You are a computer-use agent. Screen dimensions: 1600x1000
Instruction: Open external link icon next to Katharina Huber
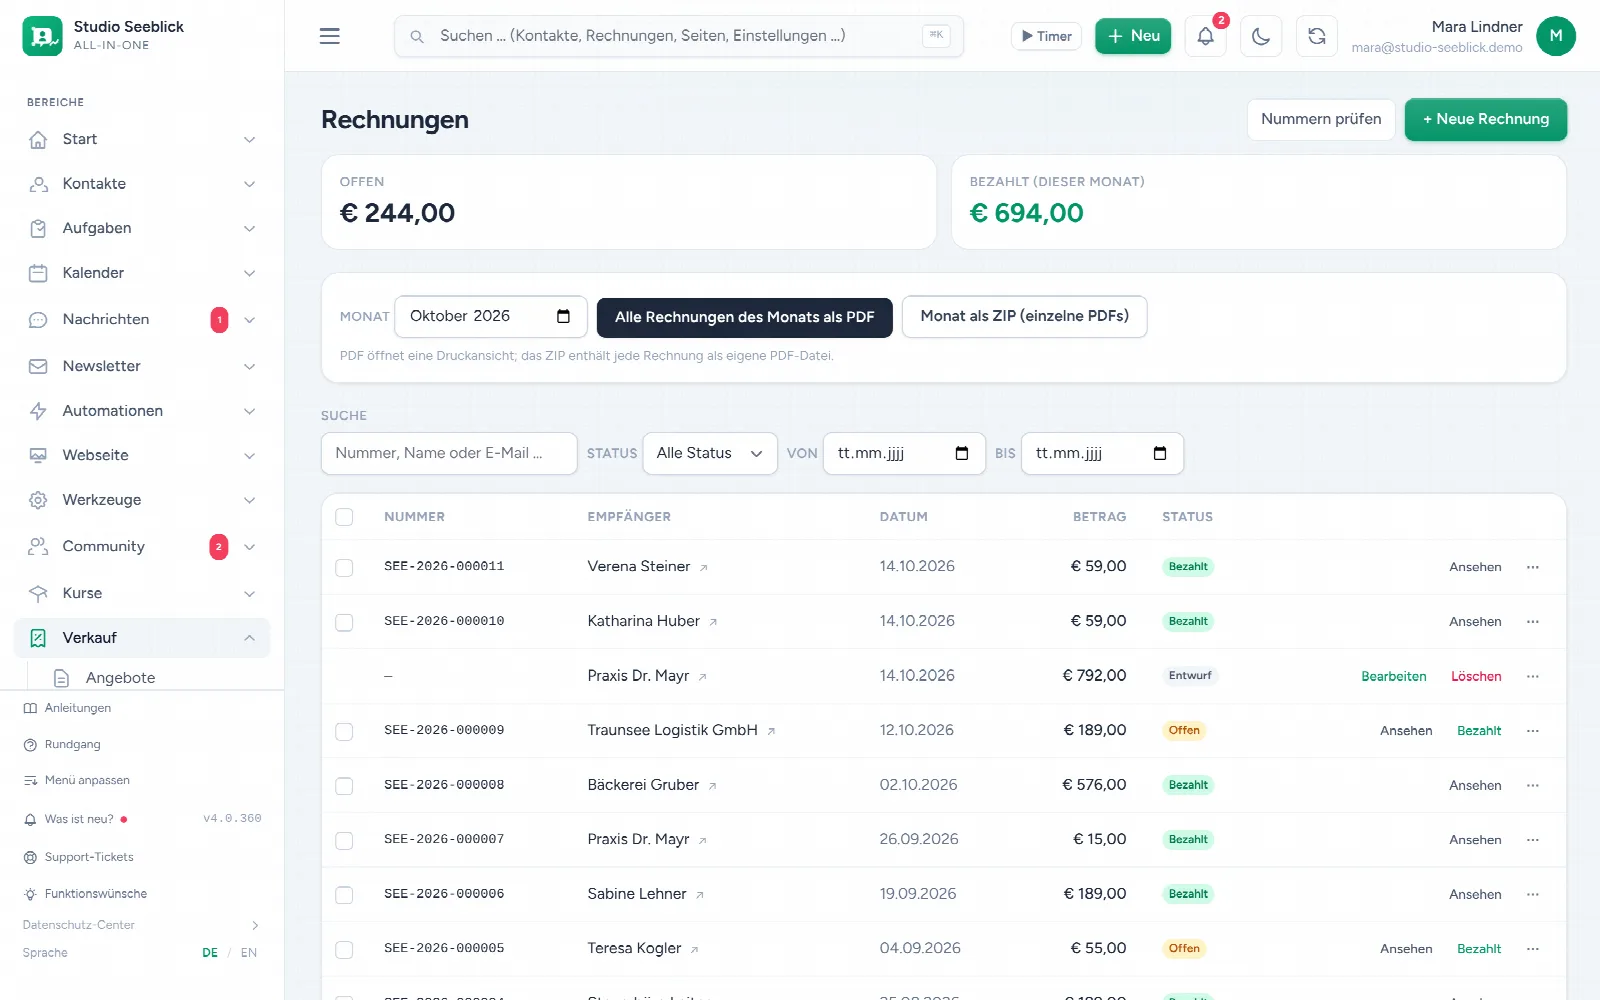[x=713, y=622]
